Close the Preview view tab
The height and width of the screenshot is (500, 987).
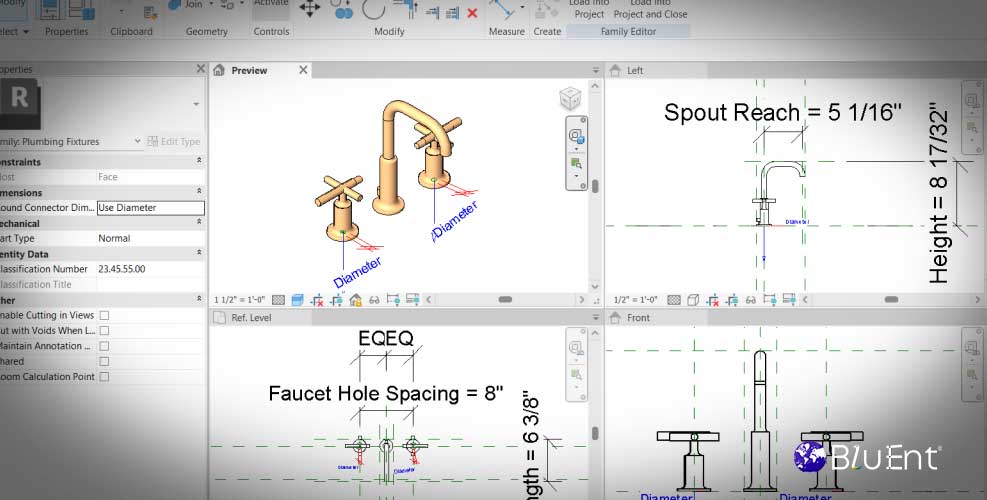(303, 70)
